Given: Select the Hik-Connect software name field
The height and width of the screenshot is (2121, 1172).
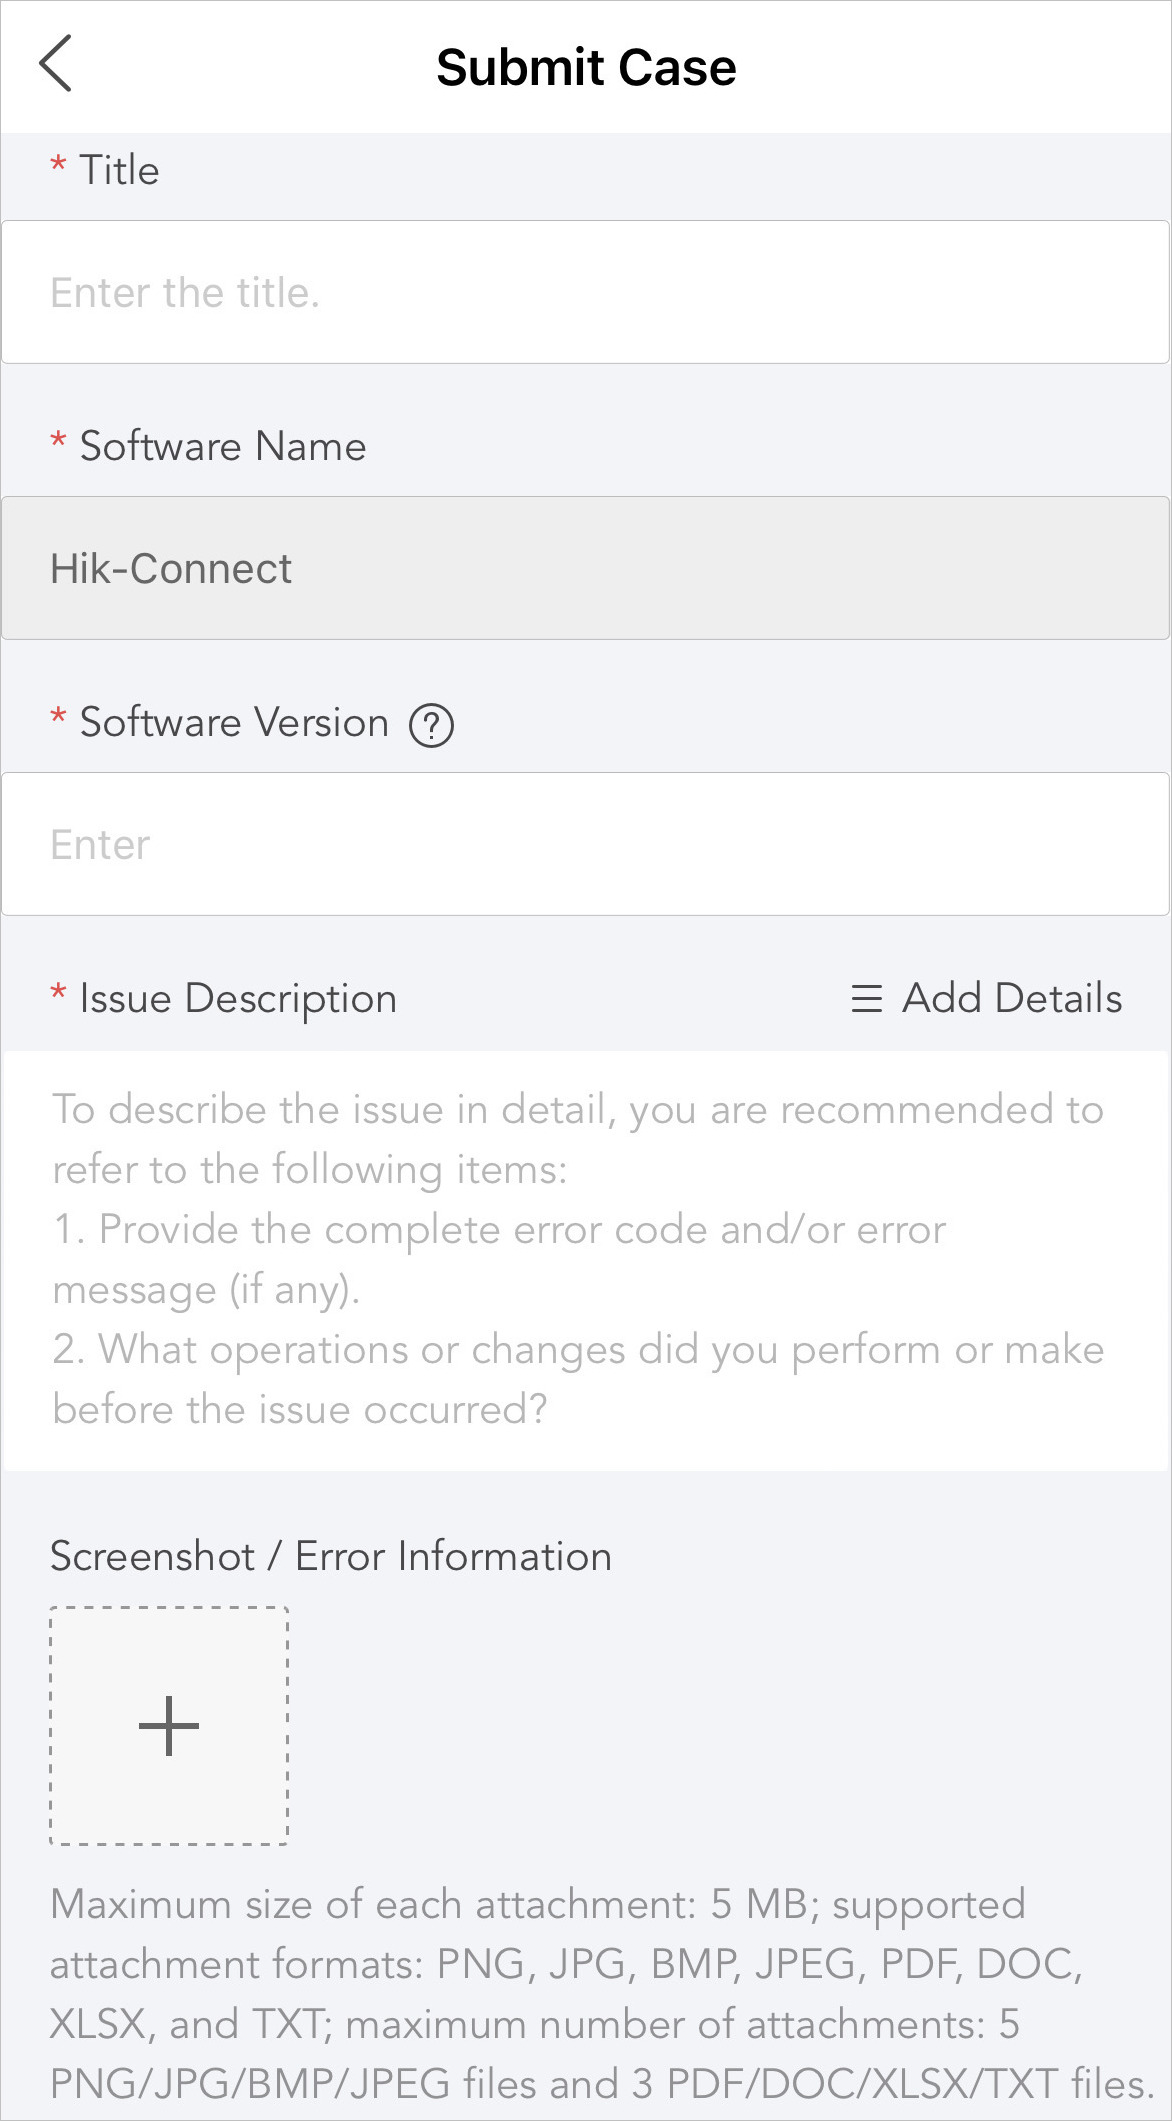Looking at the screenshot, I should [586, 568].
